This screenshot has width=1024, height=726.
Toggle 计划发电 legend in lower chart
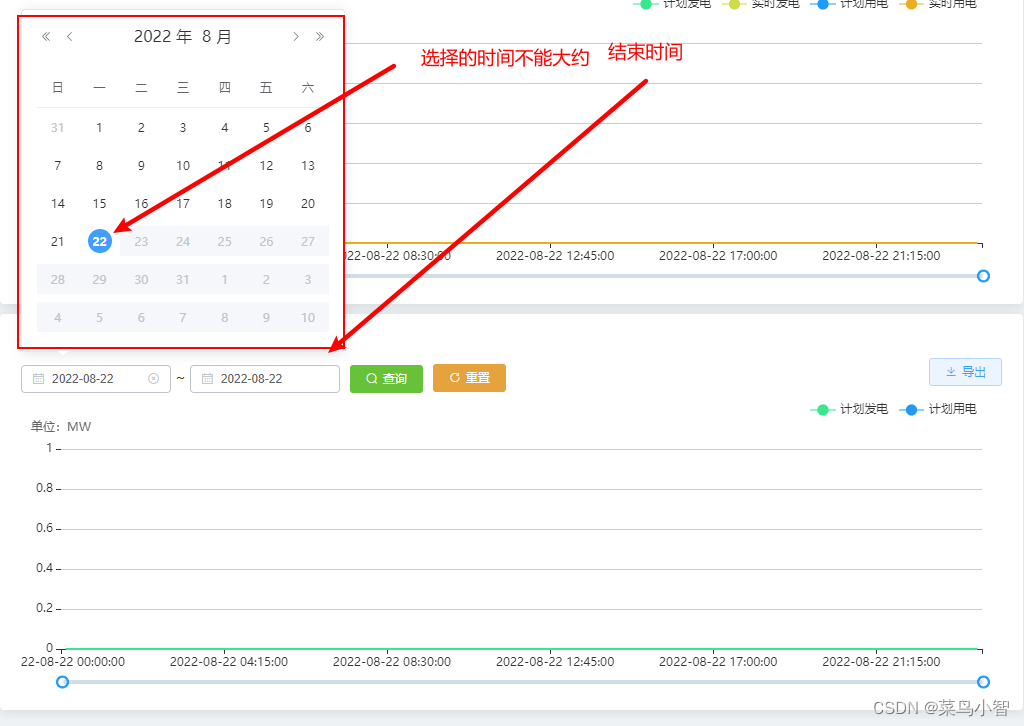[x=849, y=409]
